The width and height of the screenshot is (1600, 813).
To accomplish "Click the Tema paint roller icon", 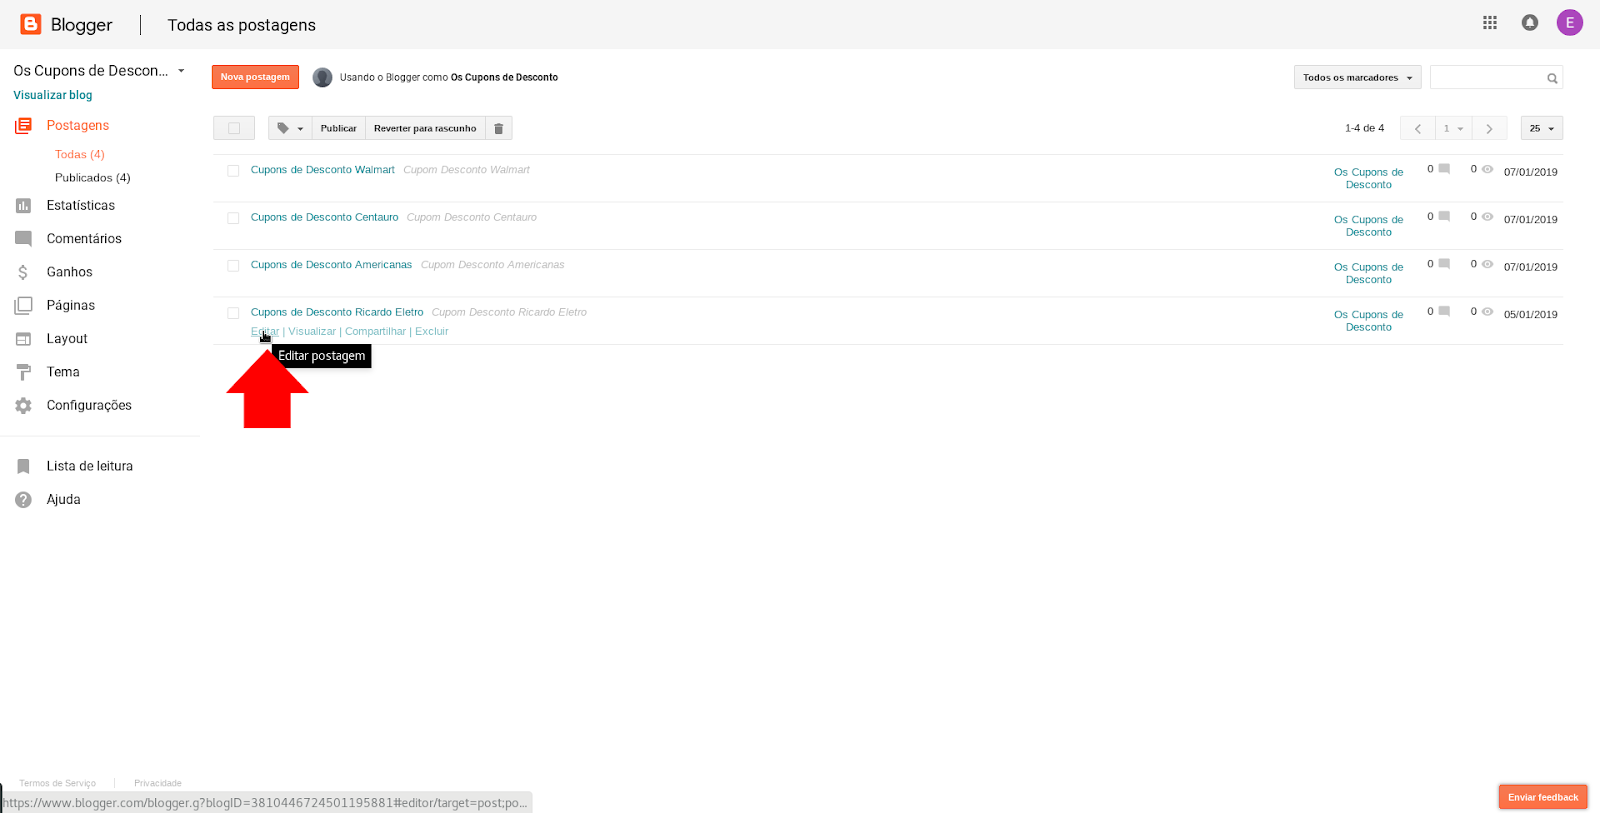I will coord(23,372).
